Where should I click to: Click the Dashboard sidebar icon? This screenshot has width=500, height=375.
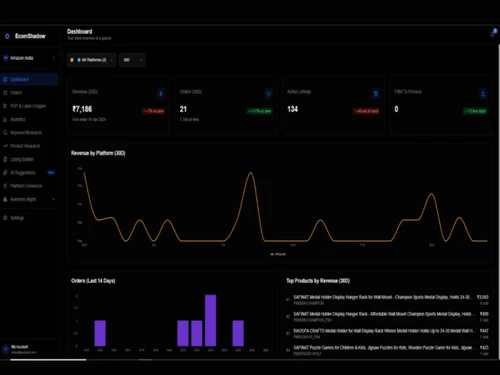[5, 79]
